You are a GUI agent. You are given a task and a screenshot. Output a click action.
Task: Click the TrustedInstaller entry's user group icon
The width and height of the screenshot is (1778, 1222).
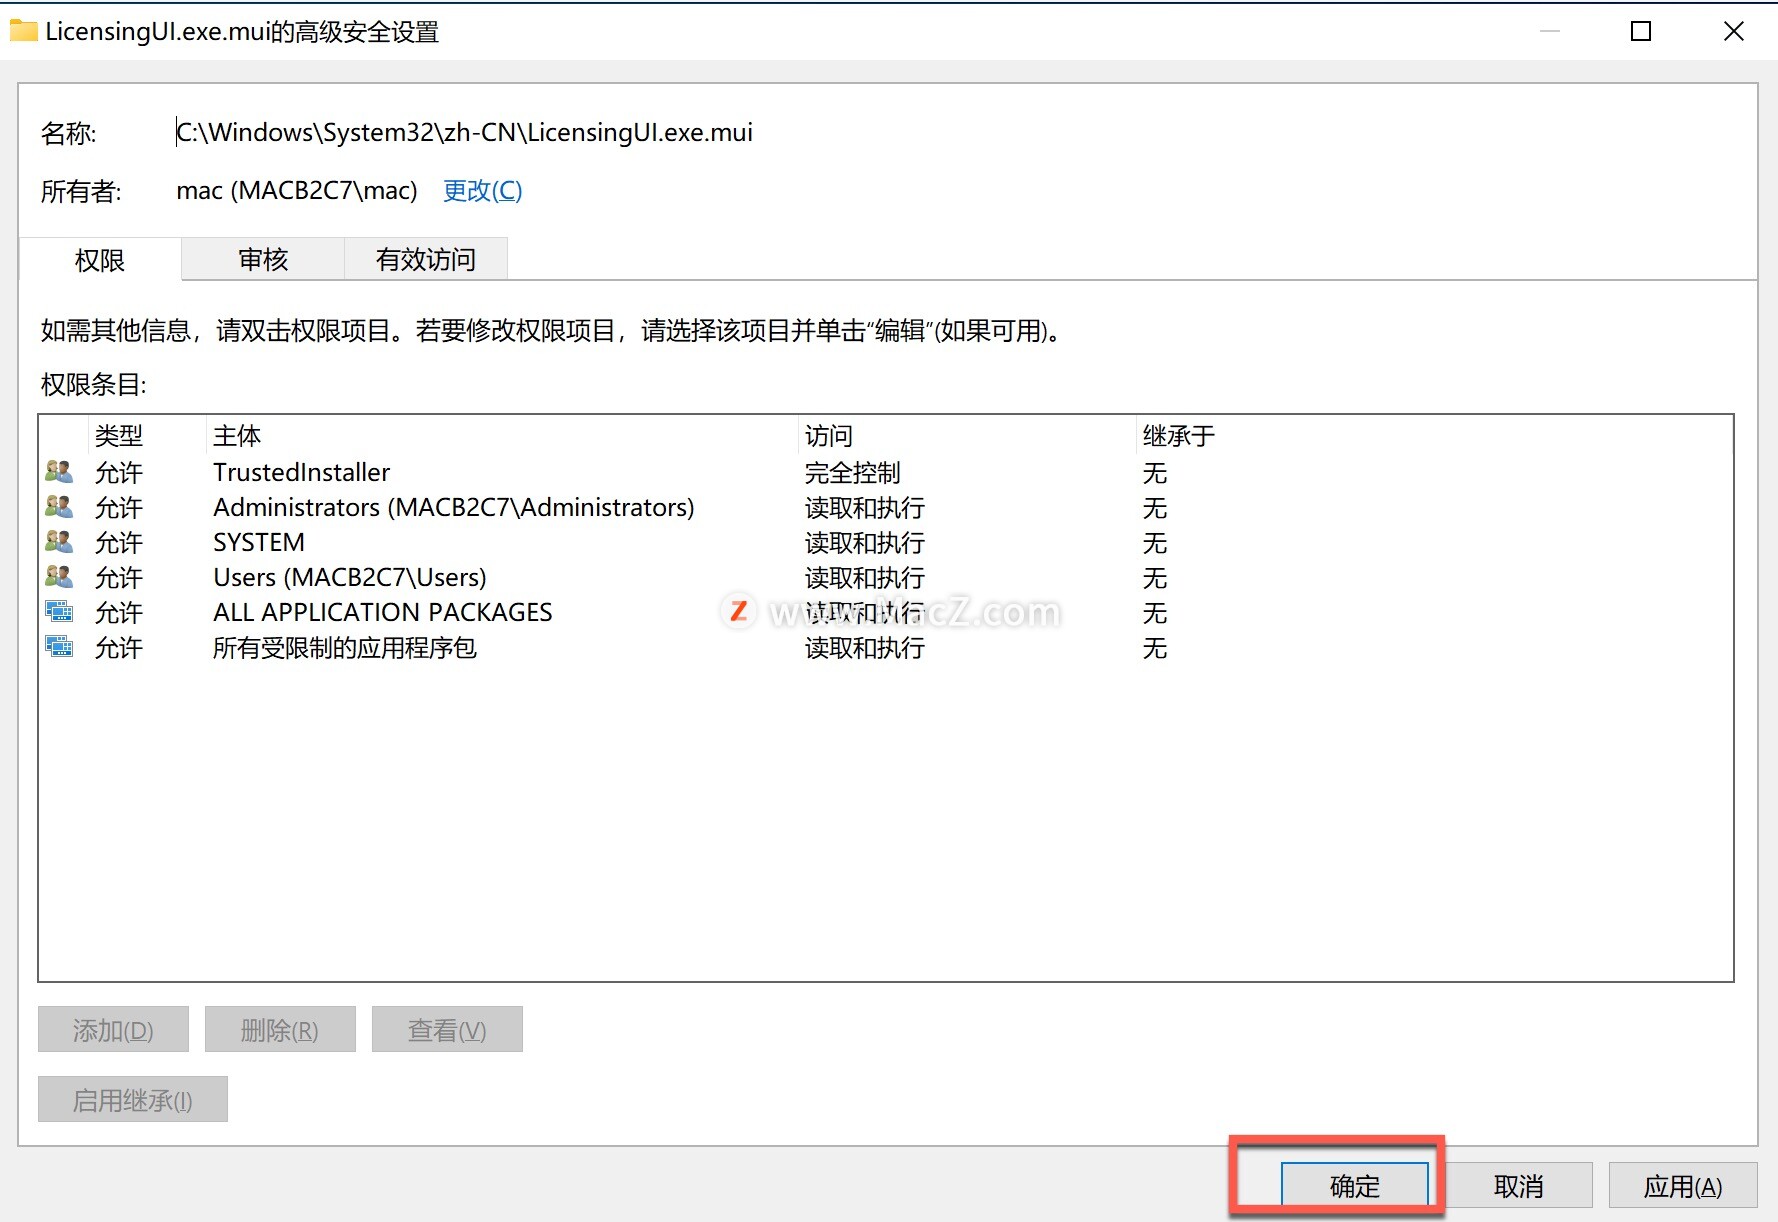59,471
